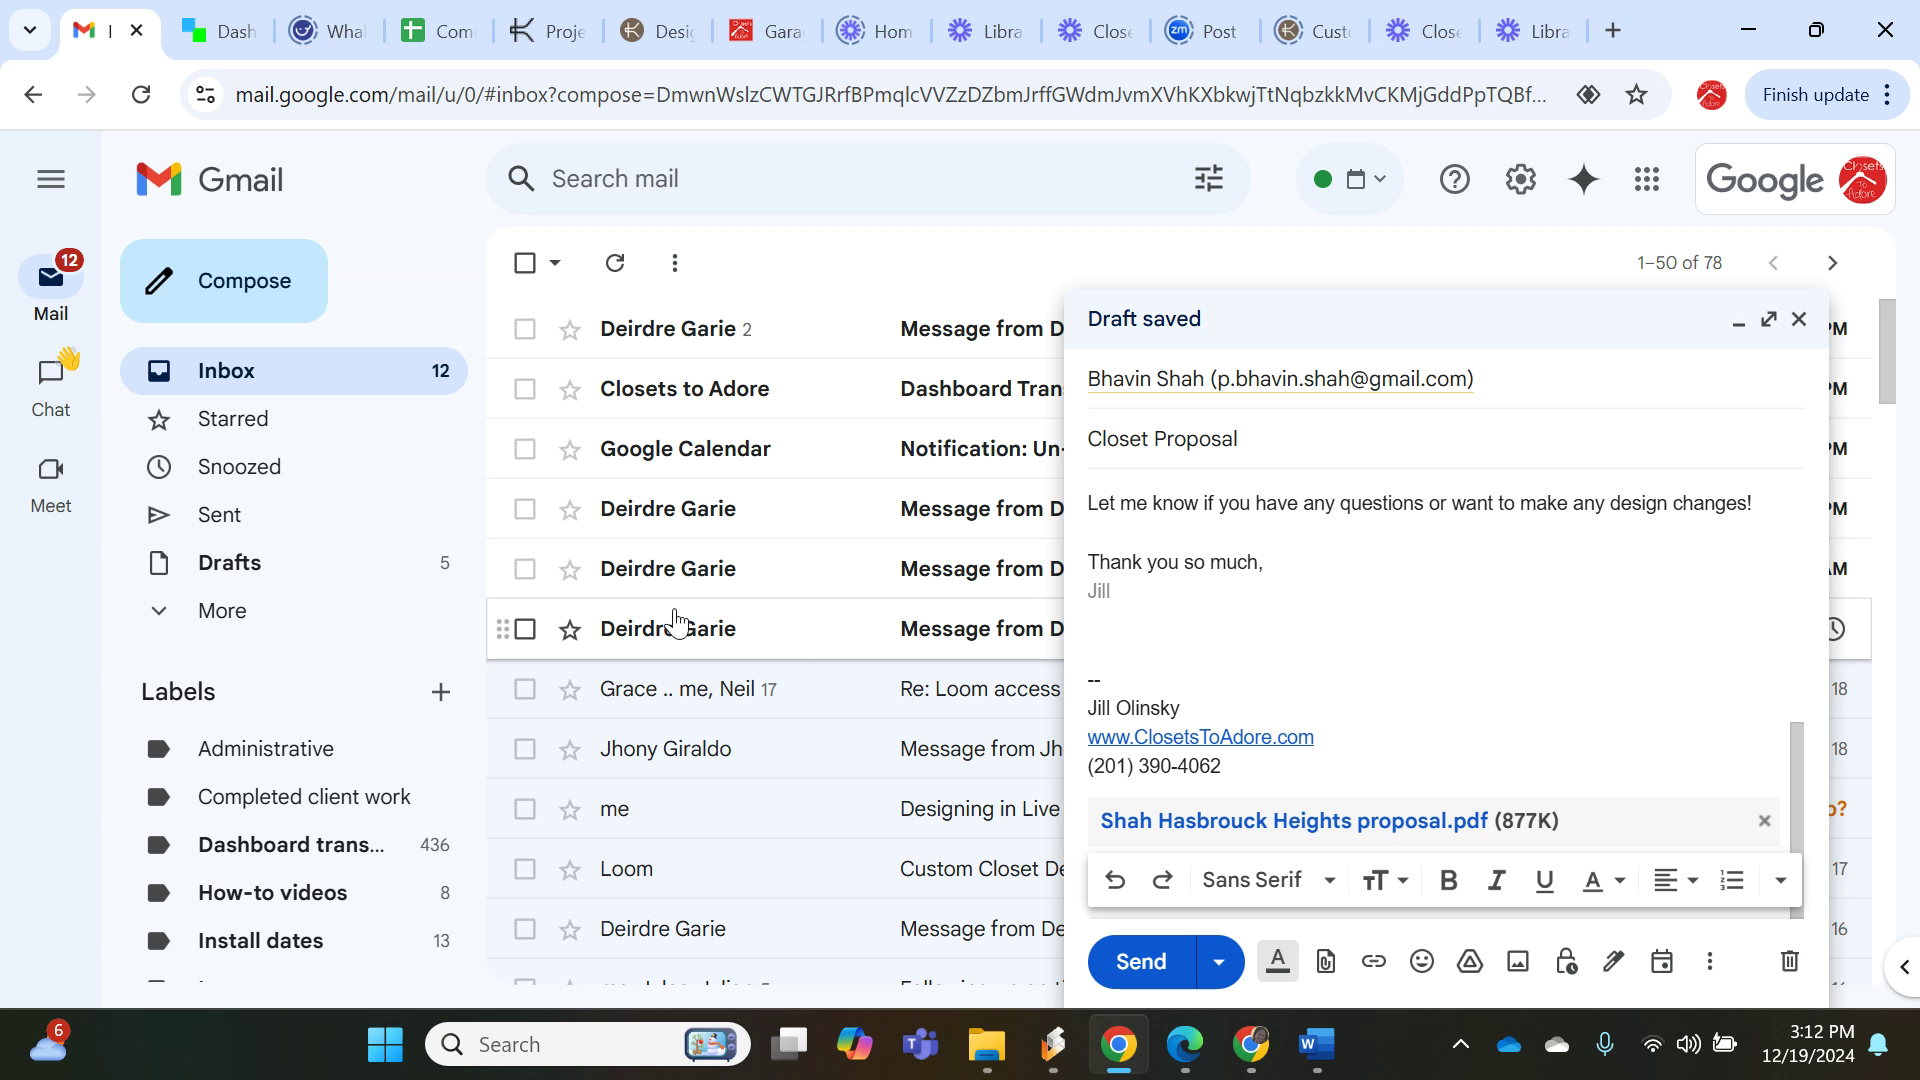1920x1080 pixels.
Task: Insert a link in the compose toolbar
Action: (1373, 962)
